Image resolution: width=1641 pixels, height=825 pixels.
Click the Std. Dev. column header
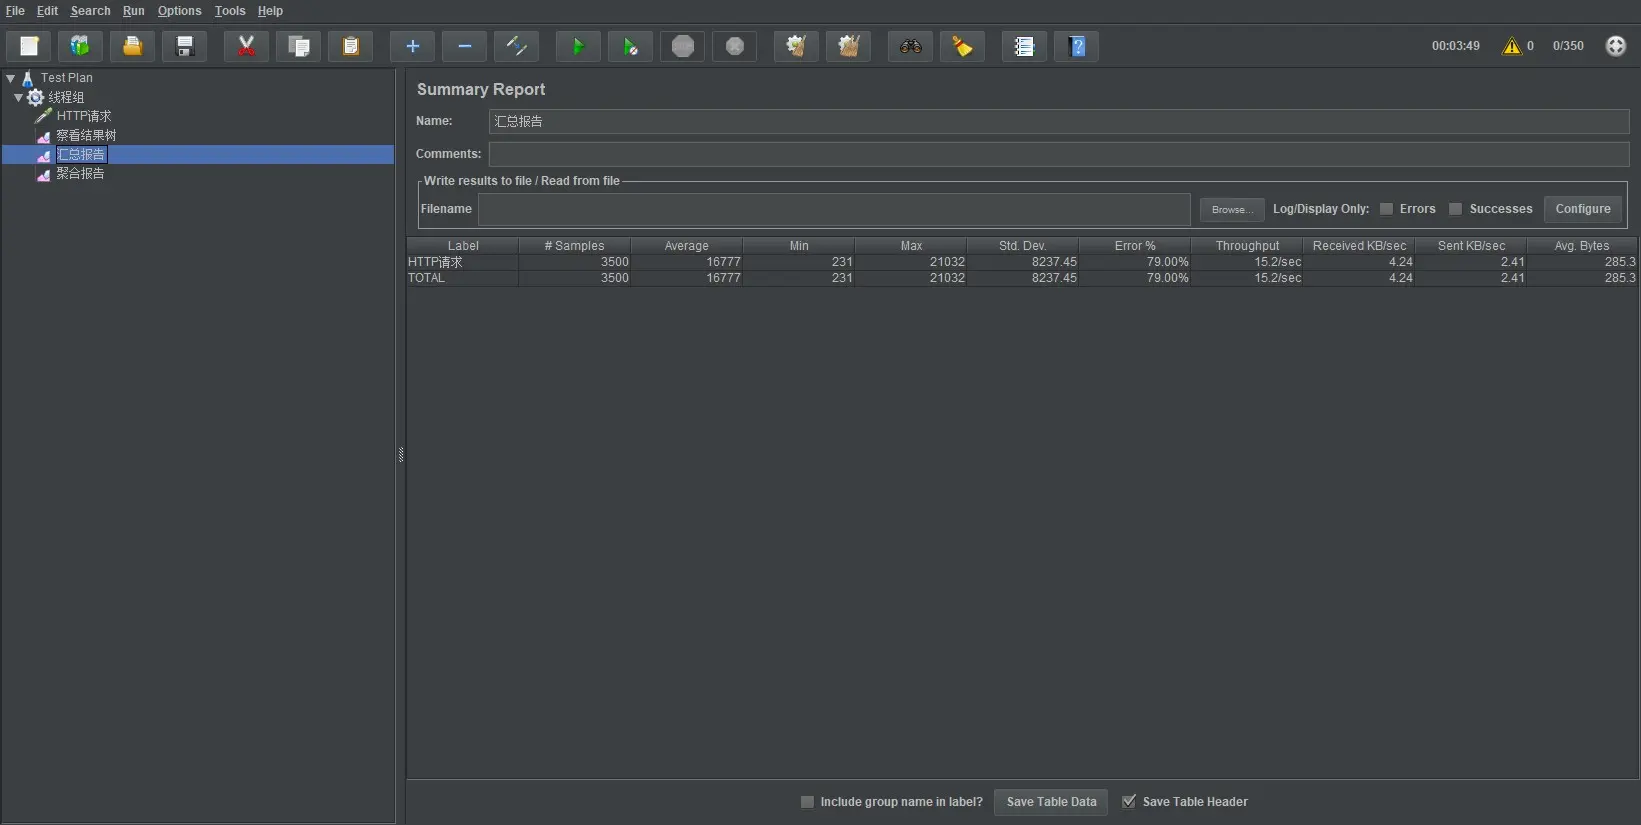coord(1023,246)
